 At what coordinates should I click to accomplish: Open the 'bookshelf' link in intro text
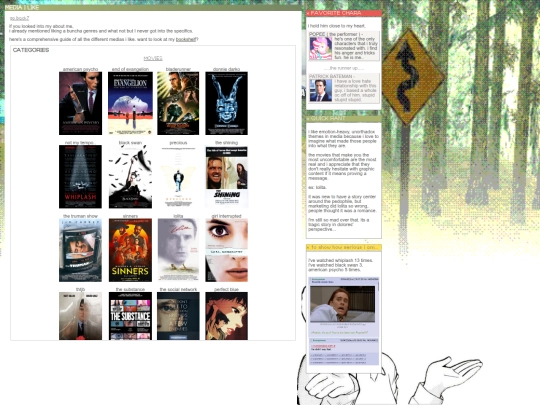pyautogui.click(x=186, y=40)
